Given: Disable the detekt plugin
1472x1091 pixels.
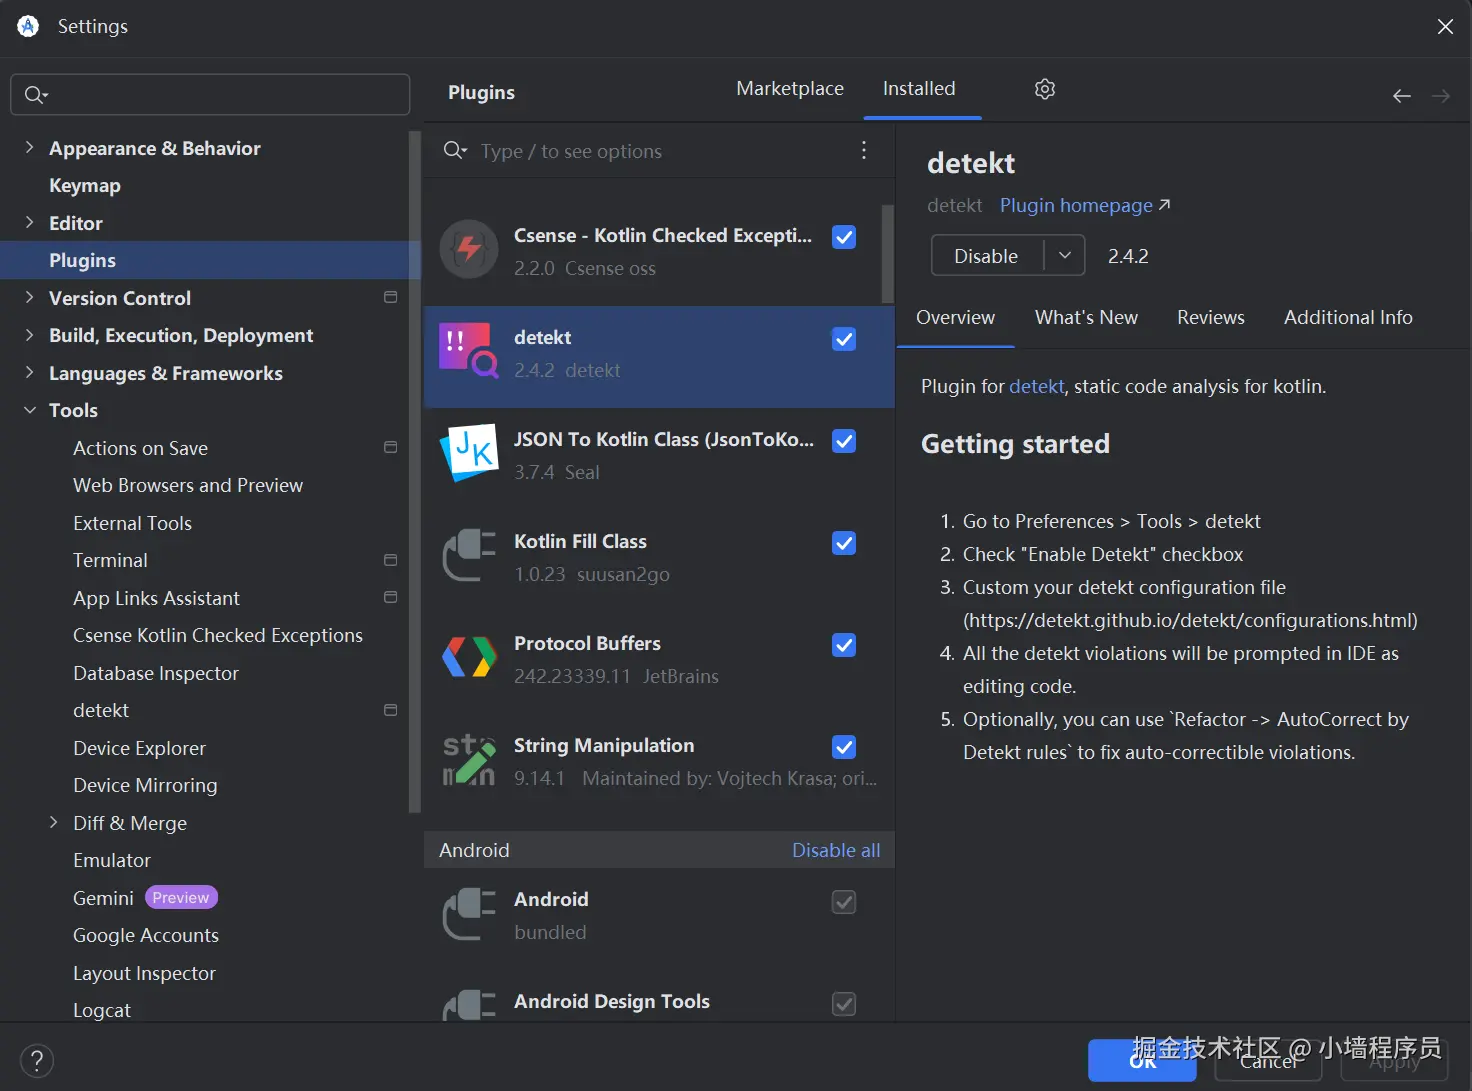Looking at the screenshot, I should [987, 255].
